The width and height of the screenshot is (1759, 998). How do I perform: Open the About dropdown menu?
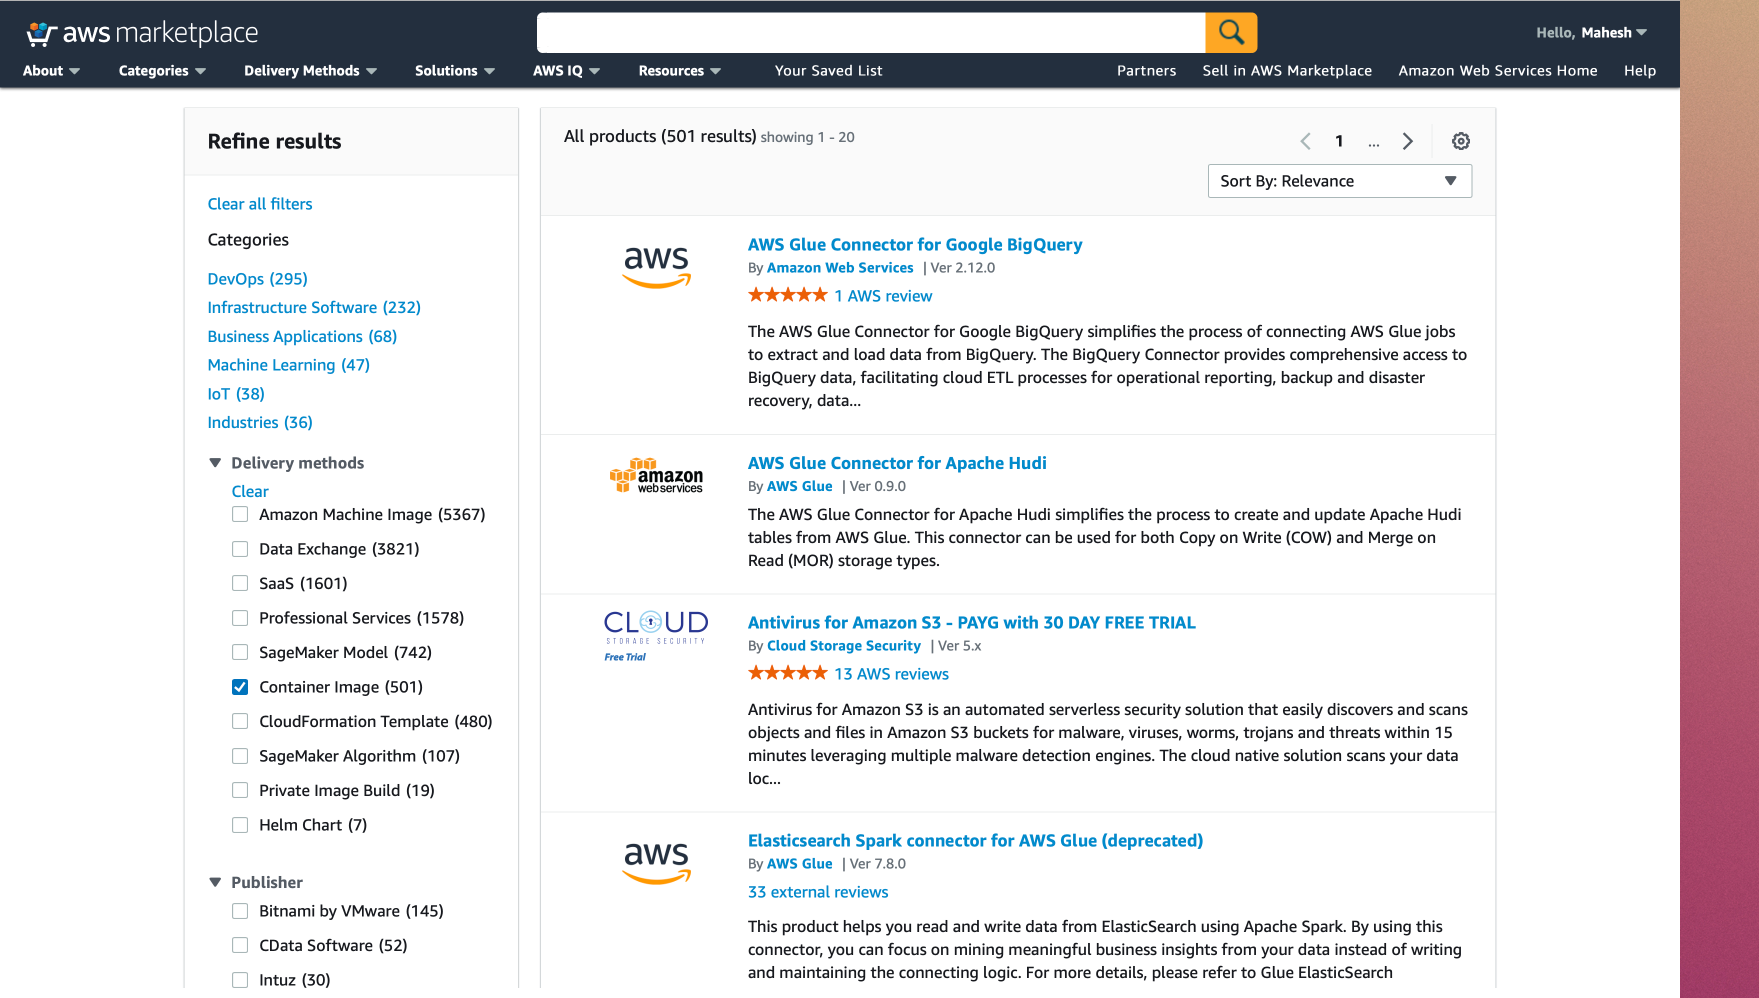51,70
